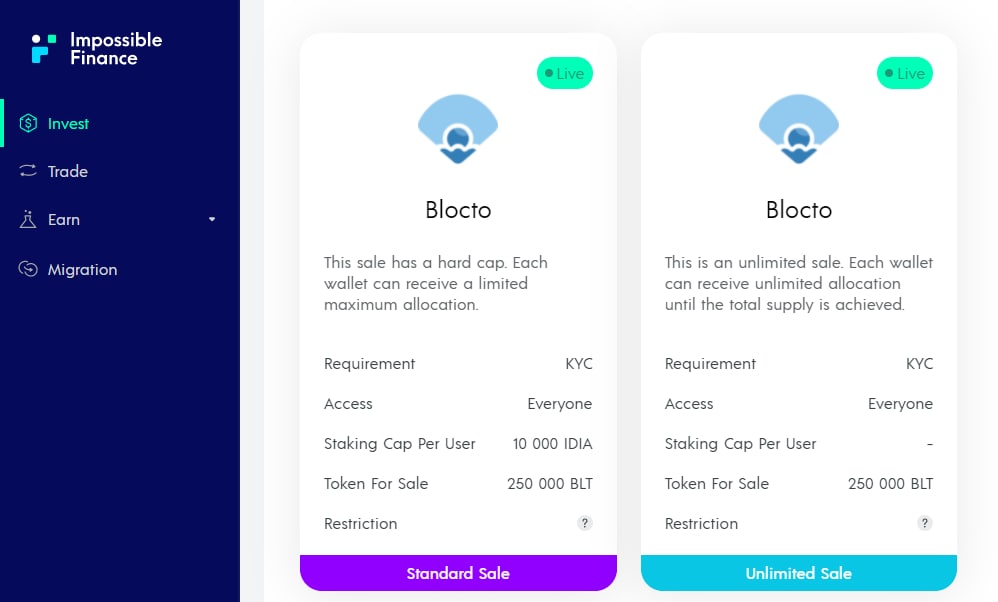The height and width of the screenshot is (602, 998).
Task: Click the Live badge on the first card
Action: click(565, 73)
